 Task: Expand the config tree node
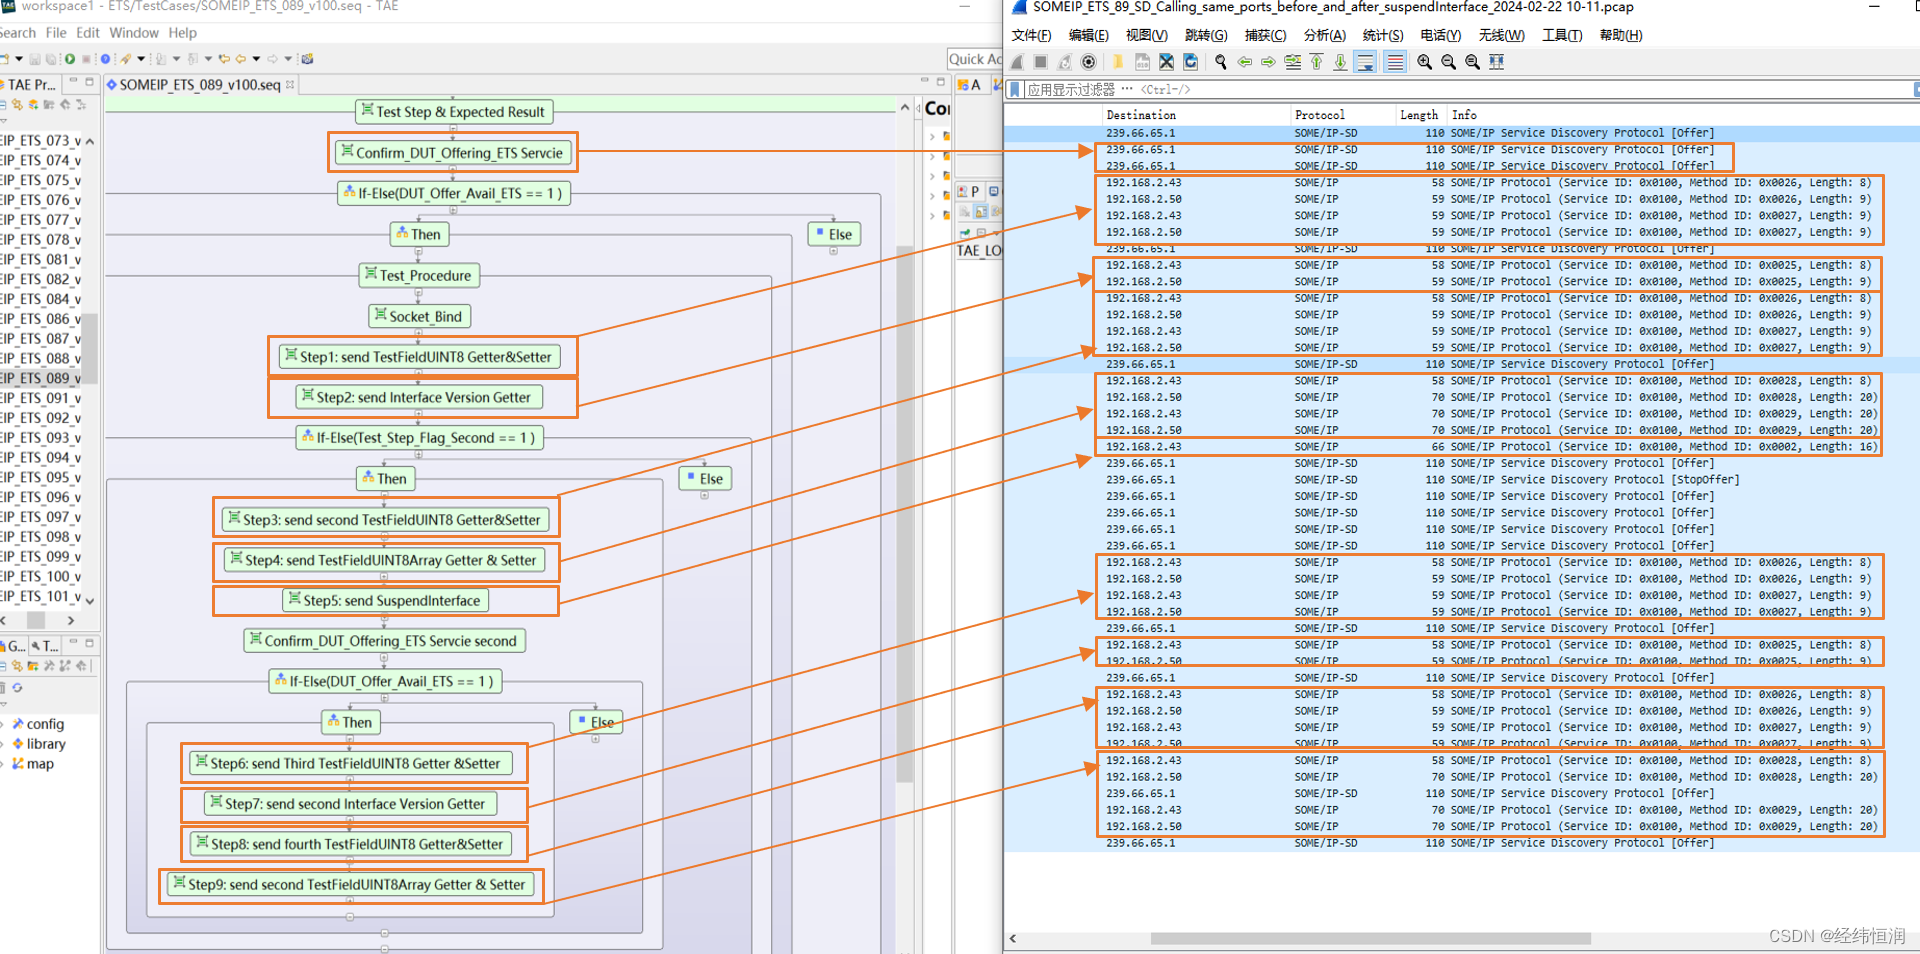point(3,724)
